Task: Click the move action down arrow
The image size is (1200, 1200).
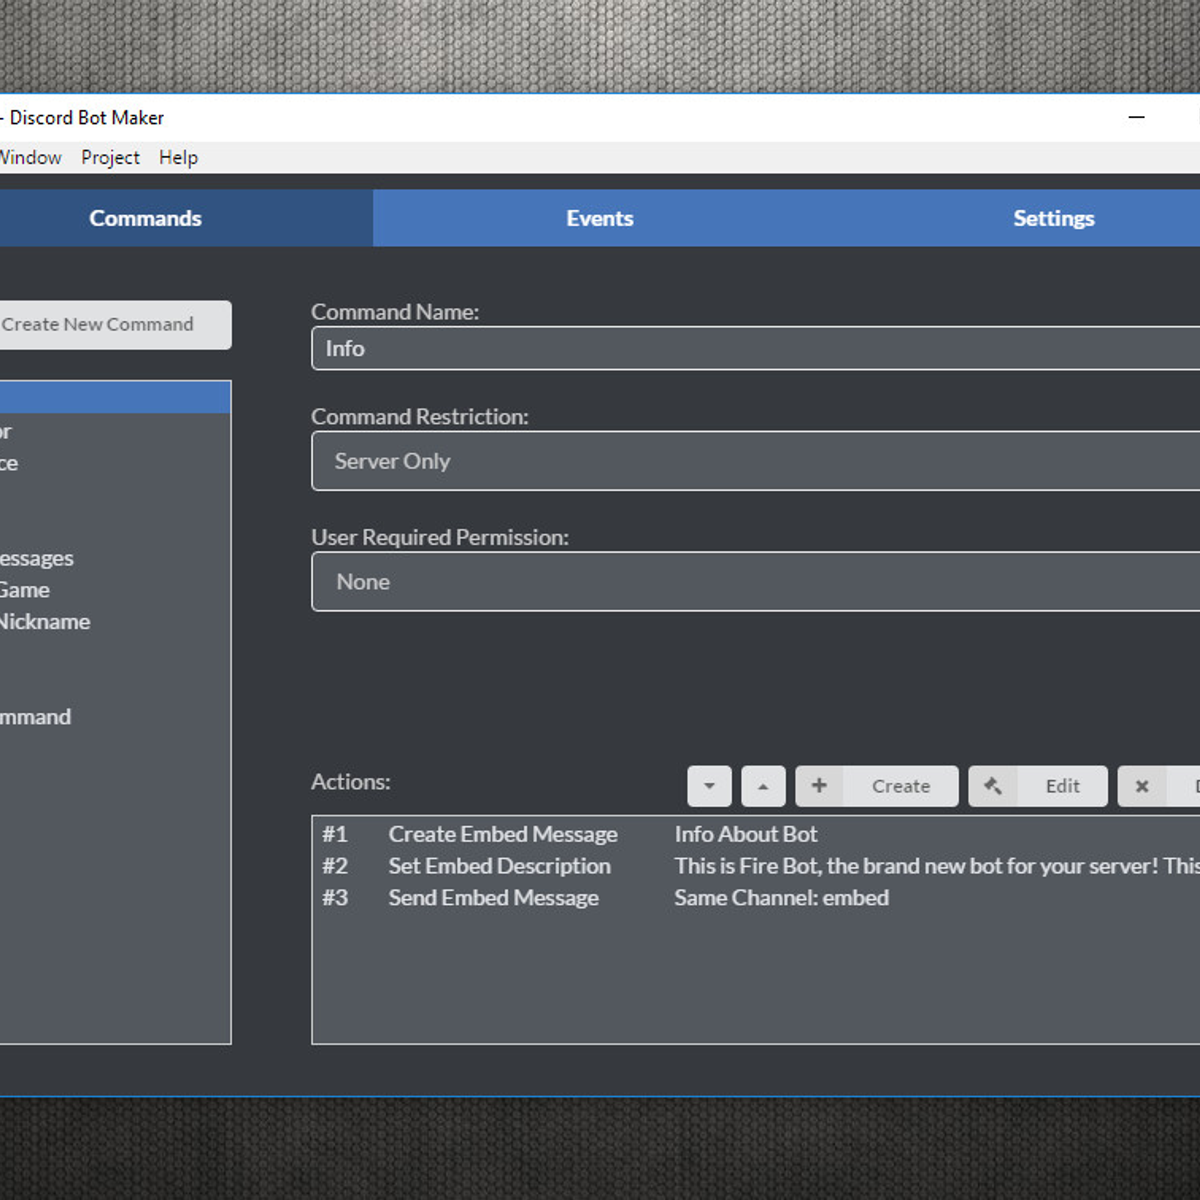Action: [x=709, y=786]
